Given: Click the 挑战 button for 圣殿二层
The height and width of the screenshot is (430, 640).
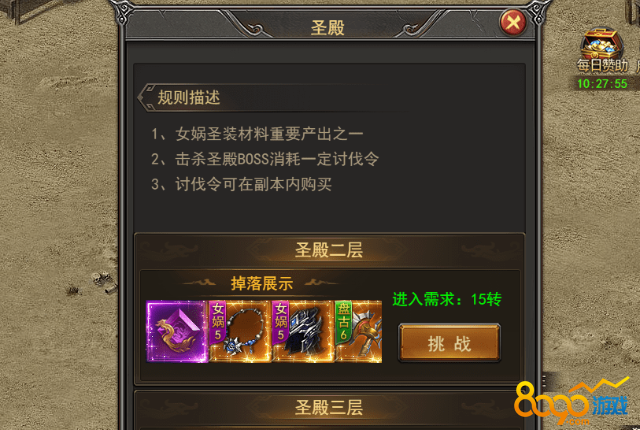Looking at the screenshot, I should 449,343.
